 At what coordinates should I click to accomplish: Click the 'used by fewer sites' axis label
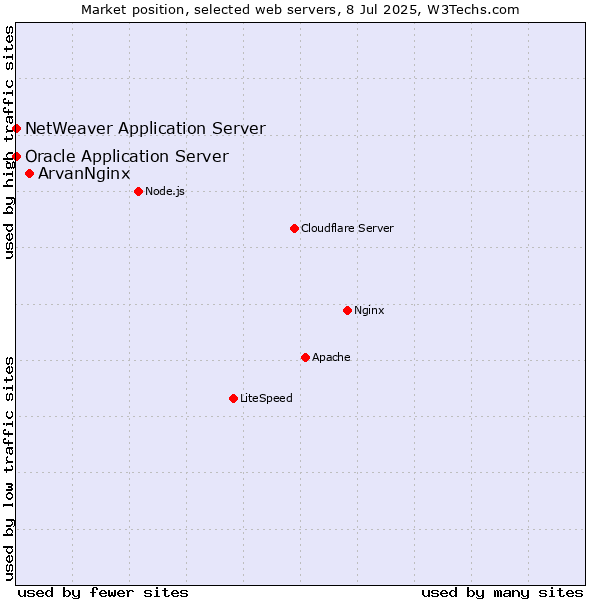coord(103,593)
